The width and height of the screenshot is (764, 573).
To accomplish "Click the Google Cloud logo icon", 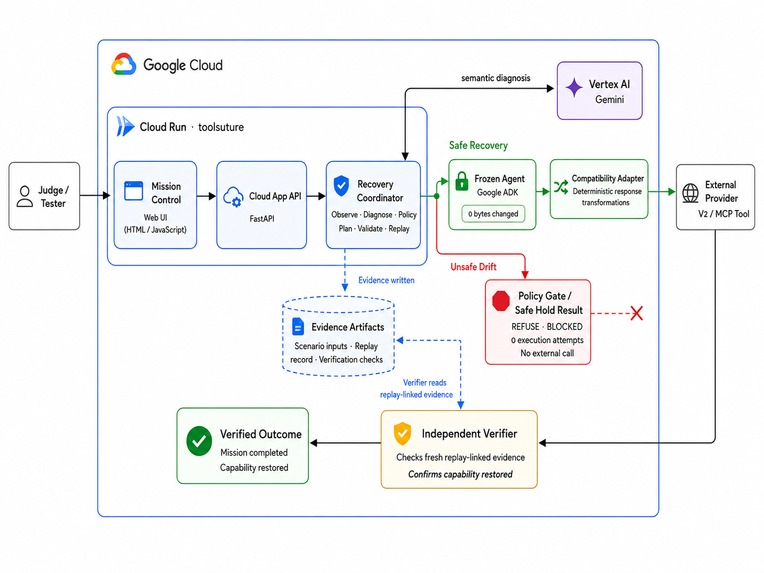I will (124, 64).
